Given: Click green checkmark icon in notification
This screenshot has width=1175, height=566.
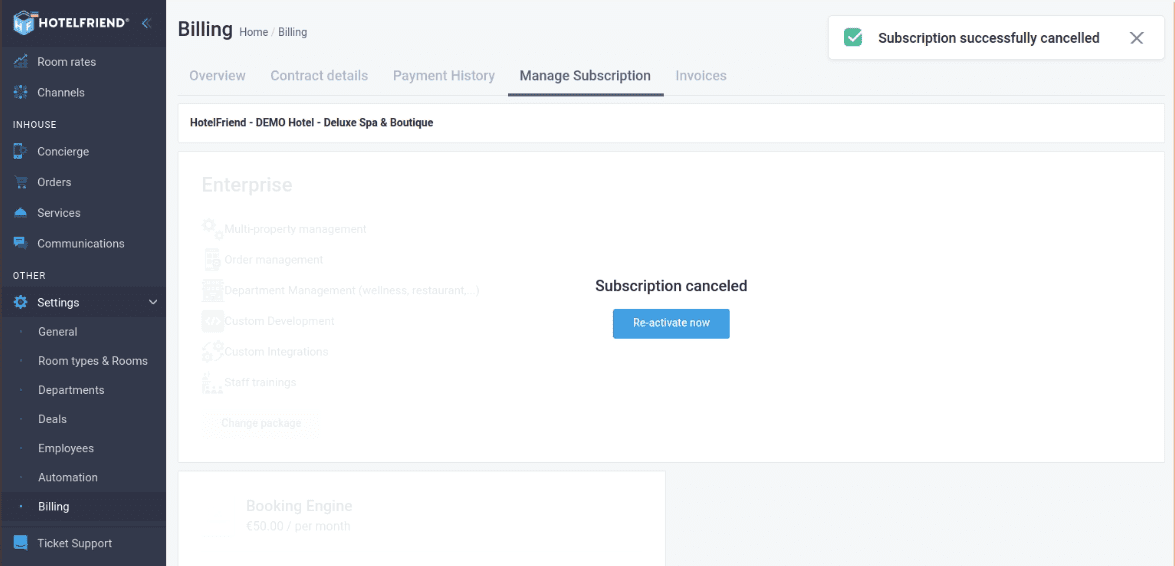Looking at the screenshot, I should [x=853, y=37].
